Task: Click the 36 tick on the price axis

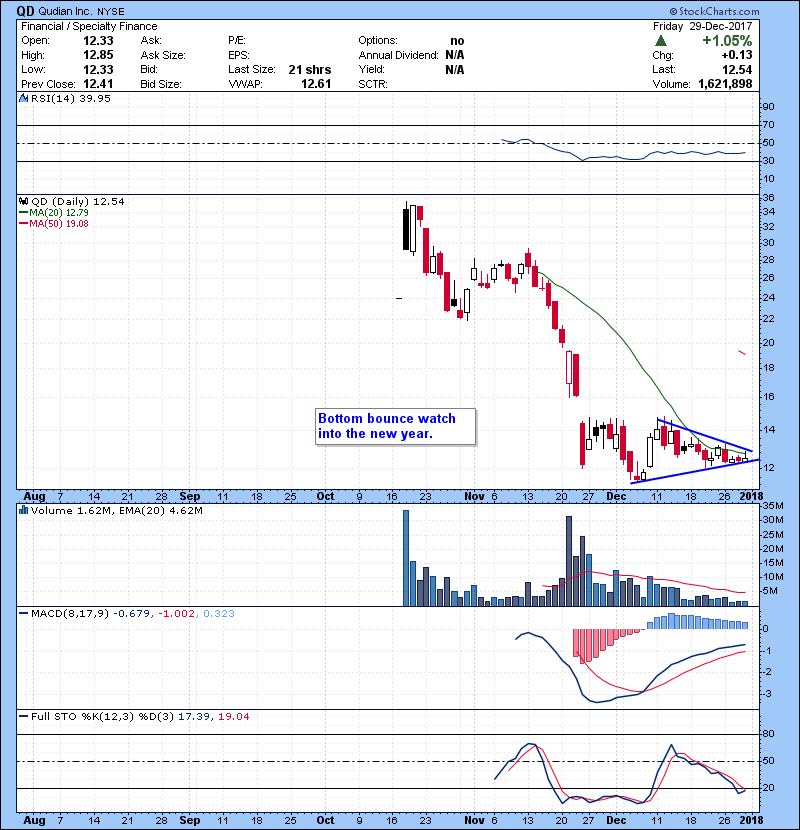Action: pyautogui.click(x=768, y=197)
